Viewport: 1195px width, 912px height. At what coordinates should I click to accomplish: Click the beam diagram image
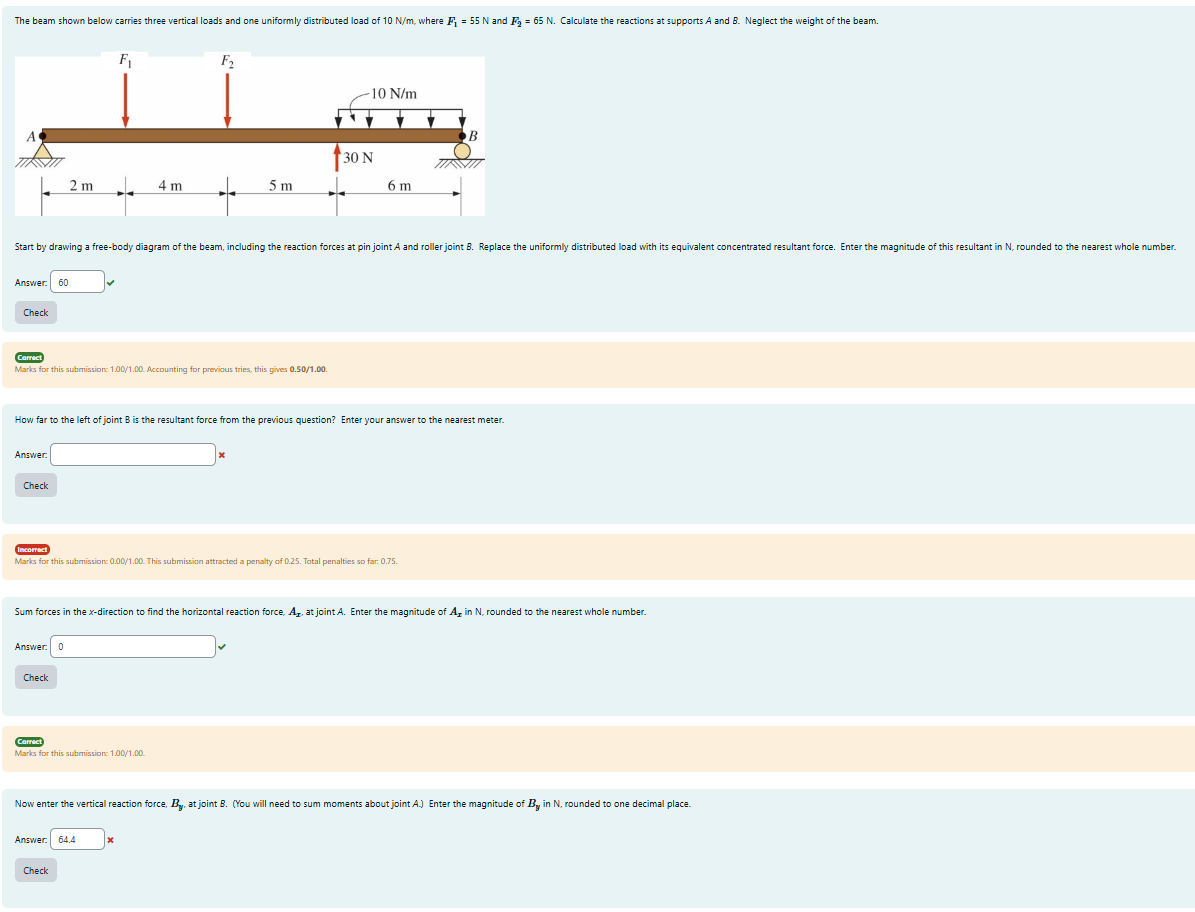[250, 134]
